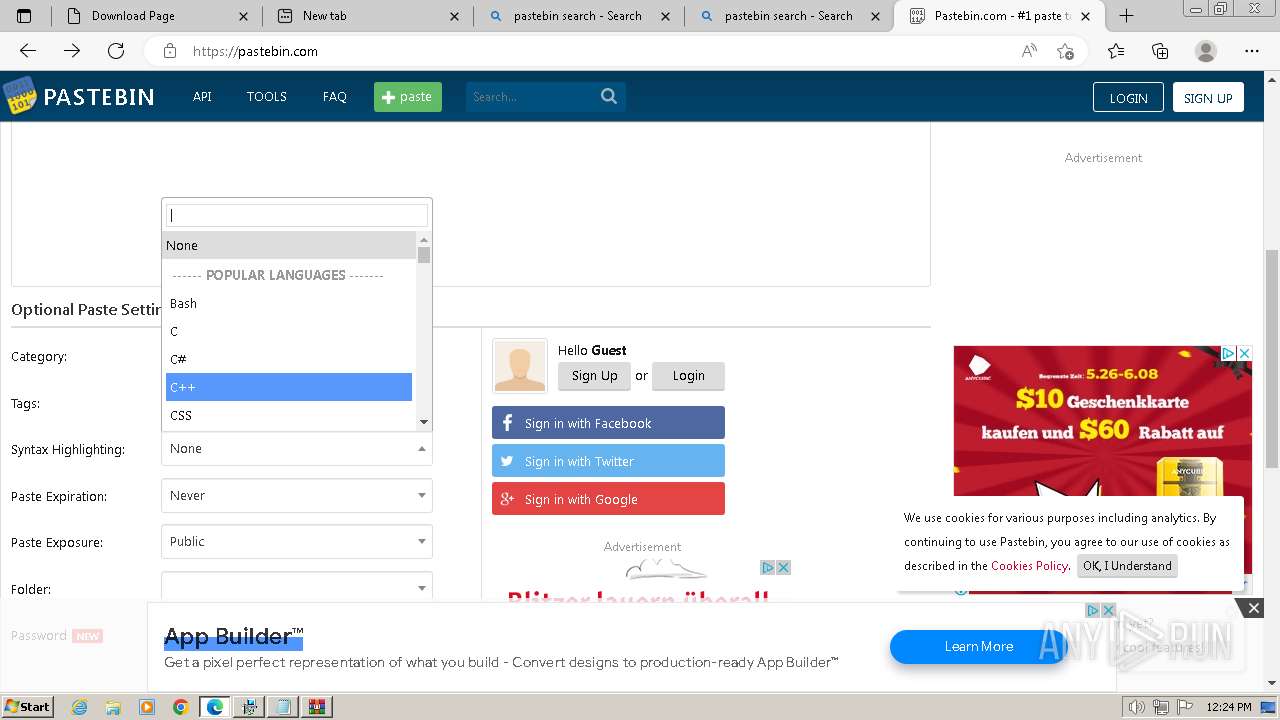Viewport: 1280px width, 720px height.
Task: Switch to the Download Page tab
Action: [157, 16]
